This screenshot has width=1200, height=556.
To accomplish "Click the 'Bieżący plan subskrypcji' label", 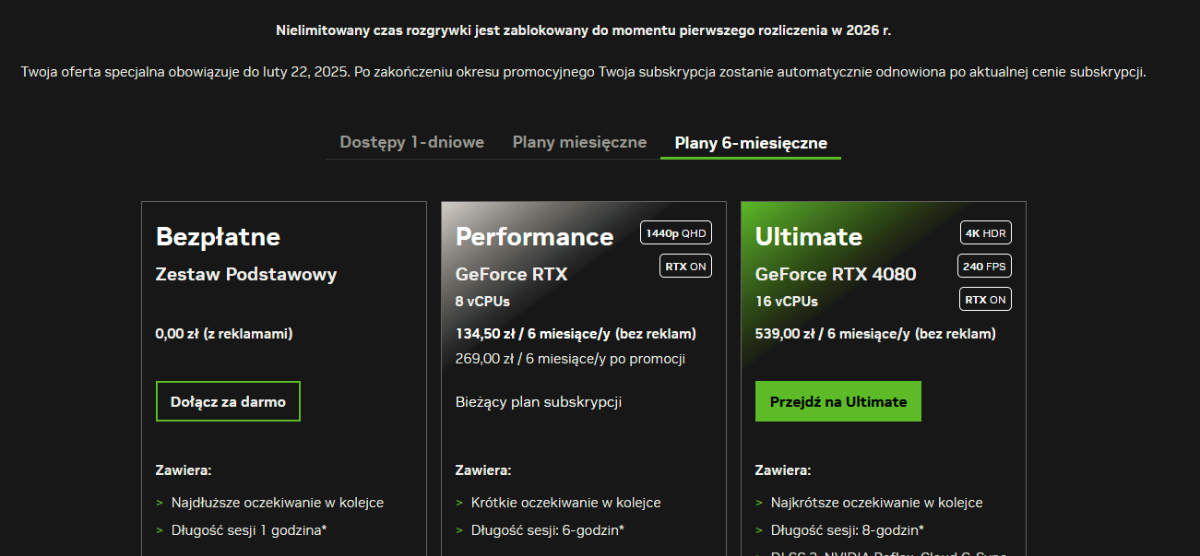I will coord(538,401).
